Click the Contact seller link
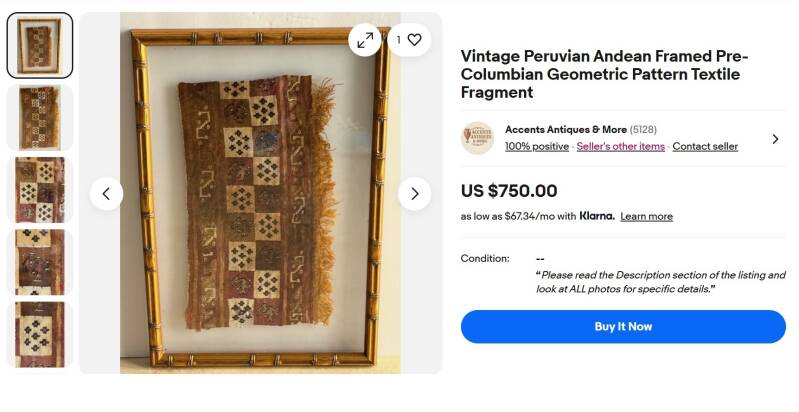 point(705,146)
